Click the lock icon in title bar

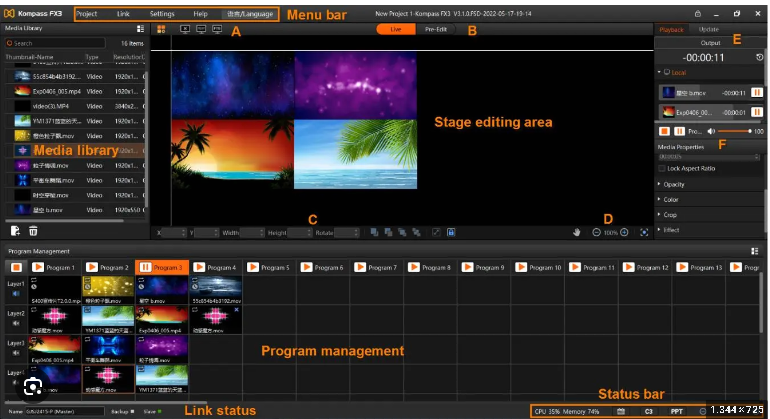coord(698,14)
